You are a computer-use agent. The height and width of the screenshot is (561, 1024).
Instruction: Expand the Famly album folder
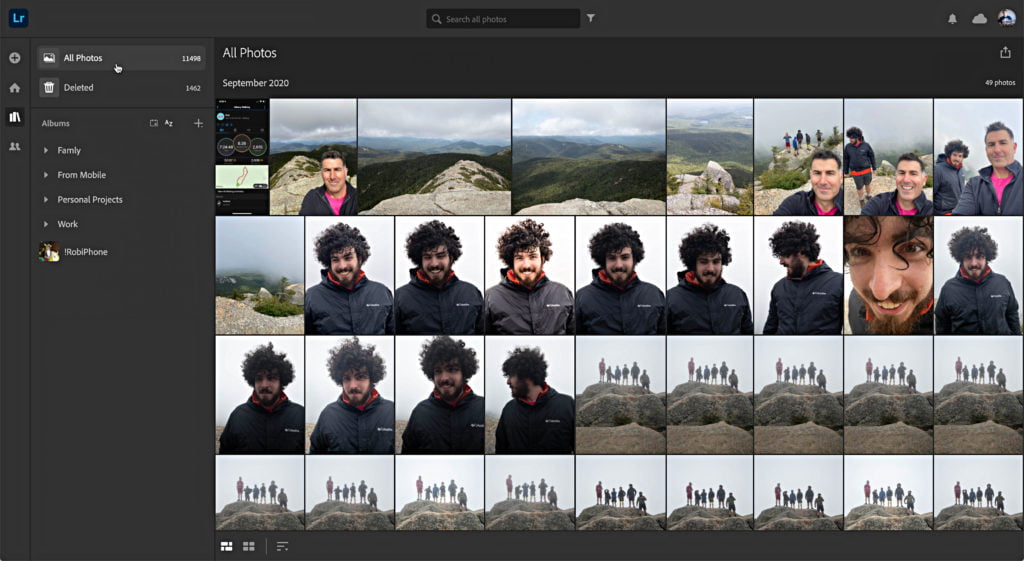click(46, 150)
